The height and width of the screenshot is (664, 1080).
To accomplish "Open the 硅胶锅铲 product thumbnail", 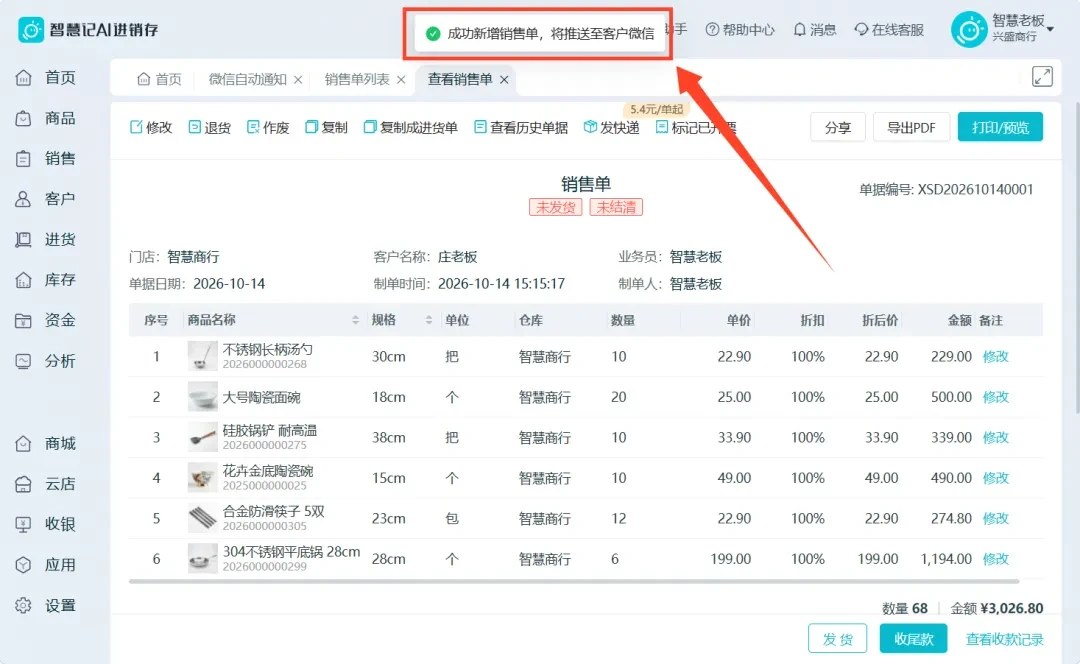I will click(202, 437).
